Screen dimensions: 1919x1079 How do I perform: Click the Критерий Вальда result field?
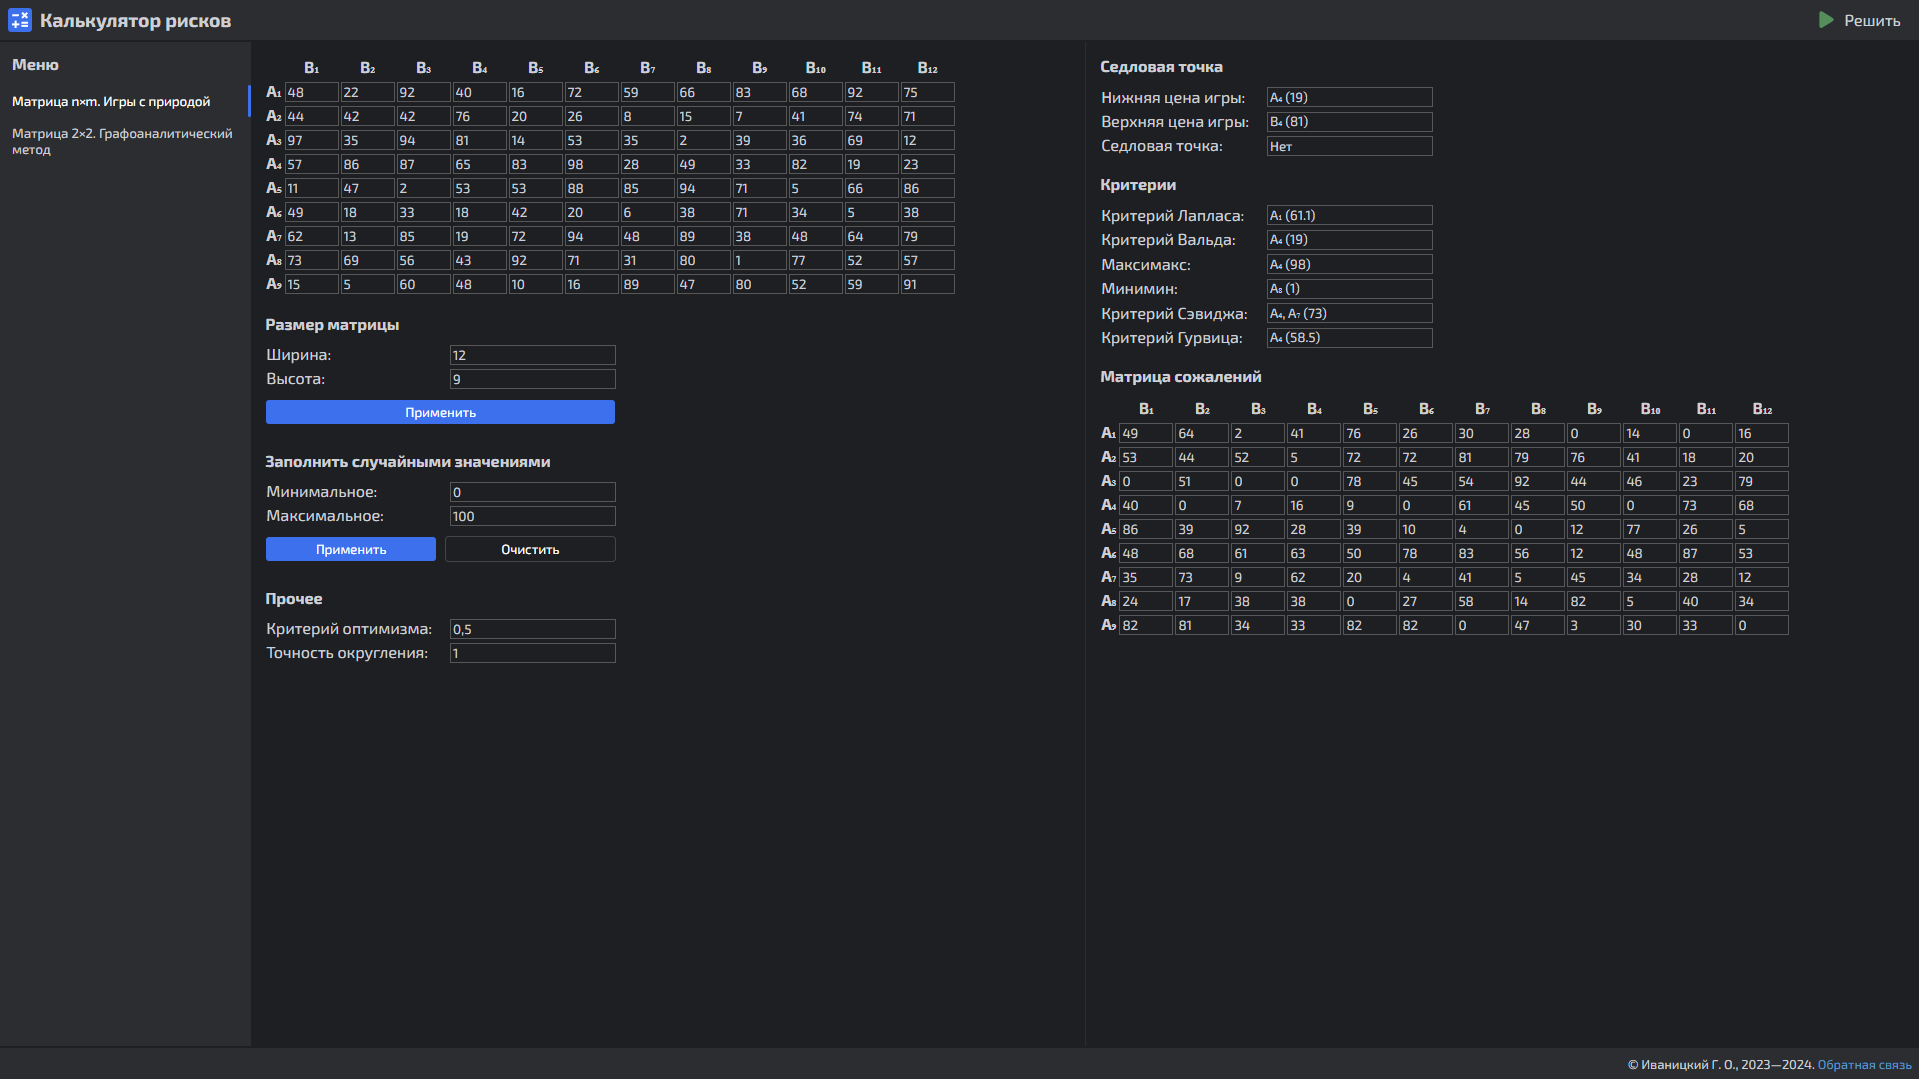point(1349,240)
